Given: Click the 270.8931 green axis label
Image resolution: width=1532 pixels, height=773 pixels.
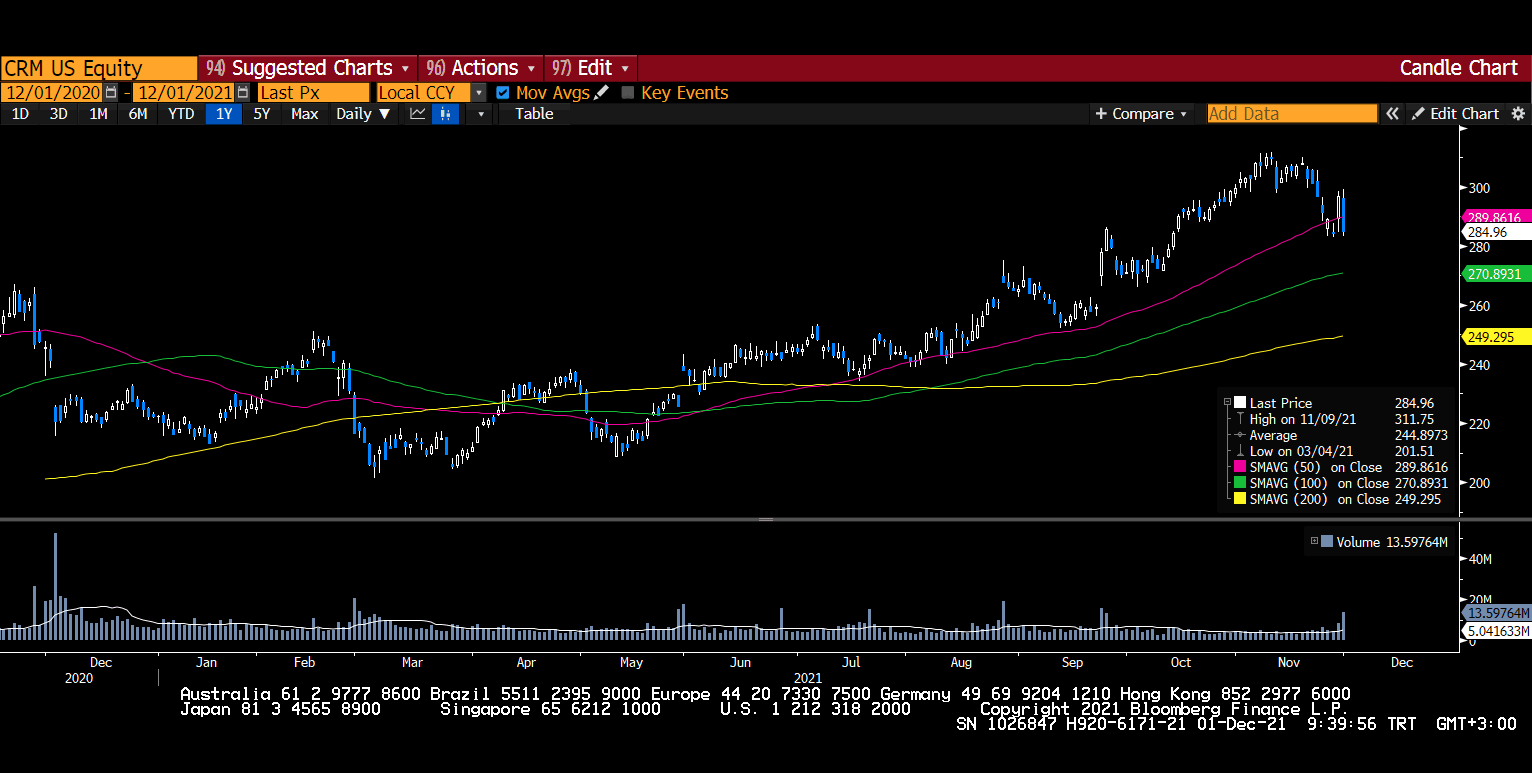Looking at the screenshot, I should (1496, 273).
